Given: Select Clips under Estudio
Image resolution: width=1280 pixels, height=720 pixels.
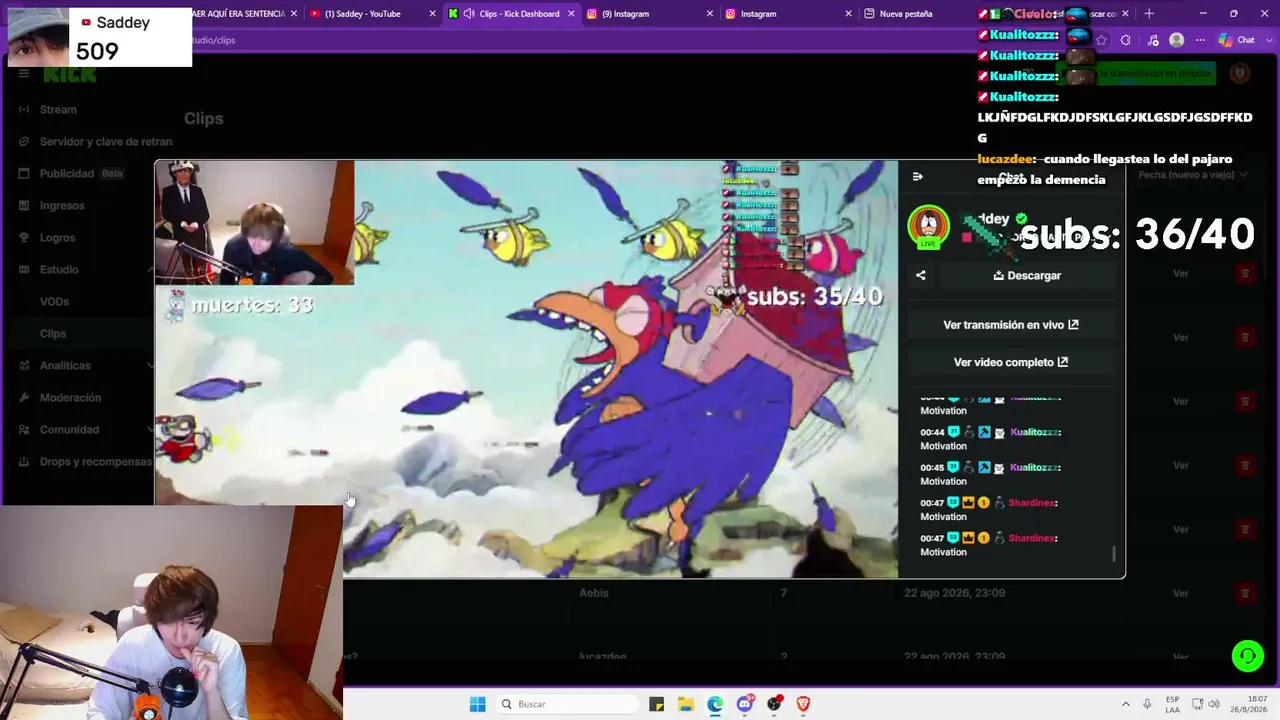Looking at the screenshot, I should (53, 333).
